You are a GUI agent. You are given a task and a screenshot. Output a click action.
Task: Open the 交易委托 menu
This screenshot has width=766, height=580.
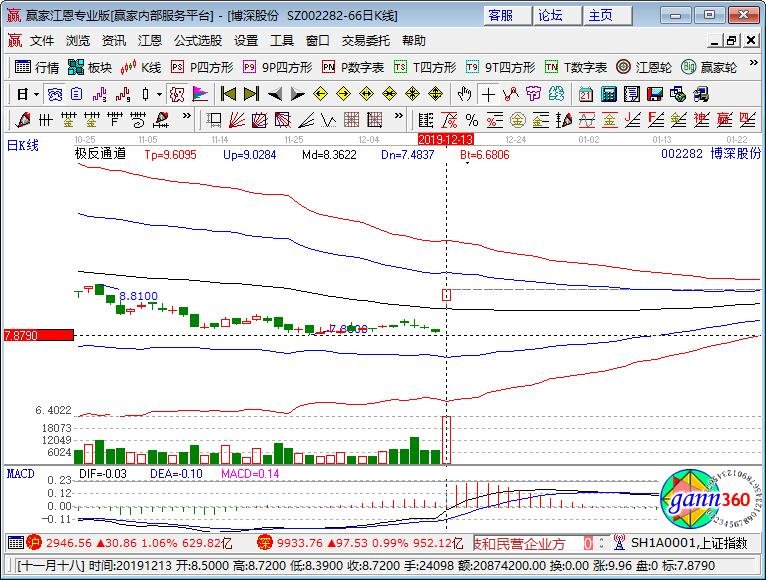click(366, 41)
